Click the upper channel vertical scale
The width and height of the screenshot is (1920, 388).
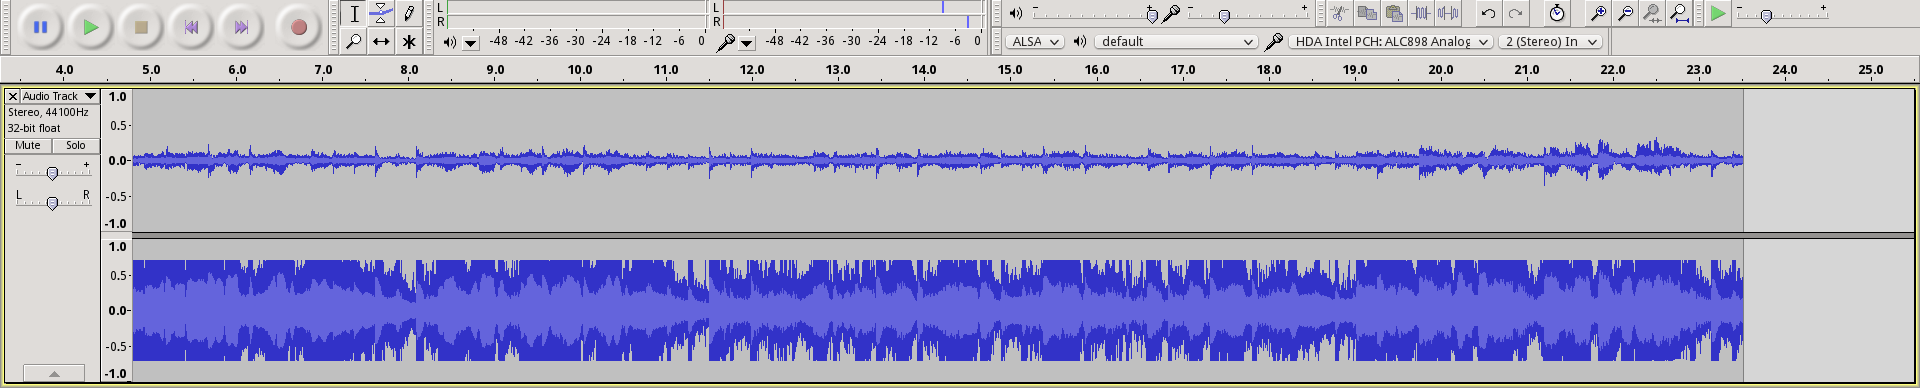click(x=117, y=161)
